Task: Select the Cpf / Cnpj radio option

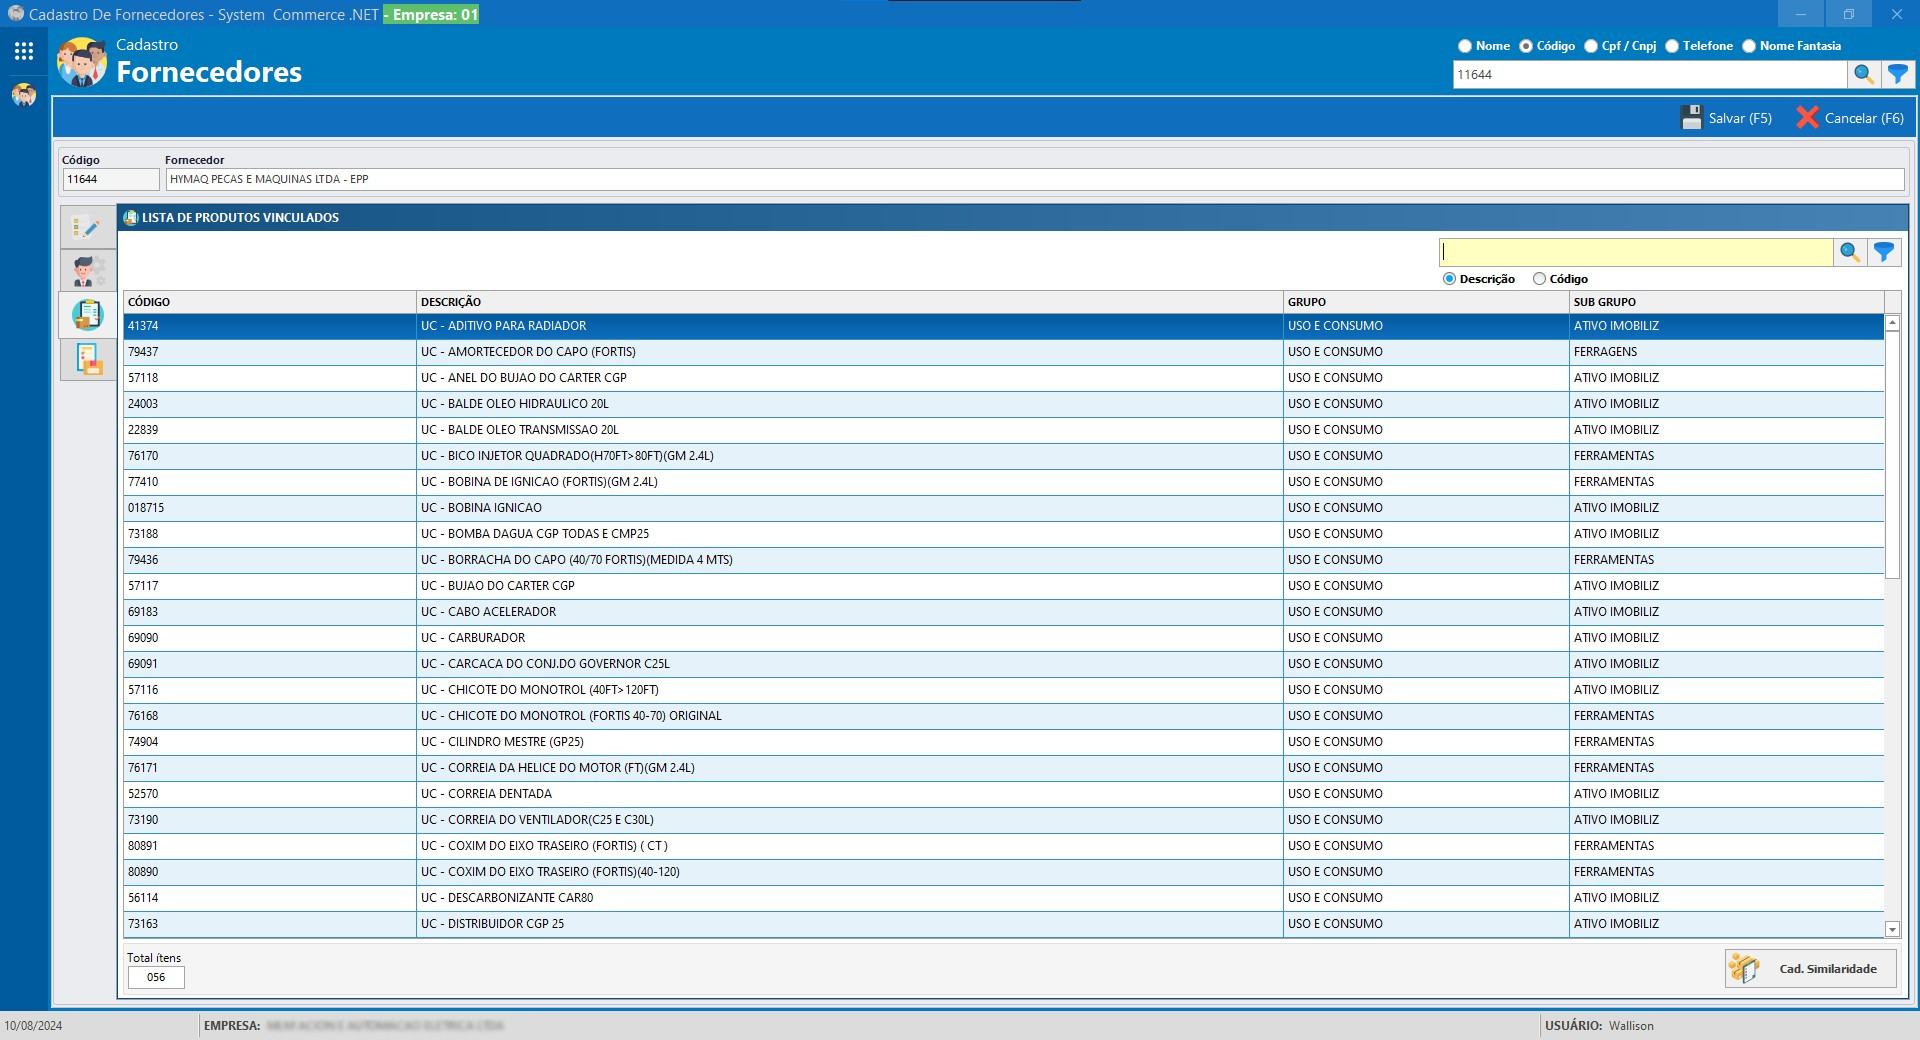Action: point(1591,46)
